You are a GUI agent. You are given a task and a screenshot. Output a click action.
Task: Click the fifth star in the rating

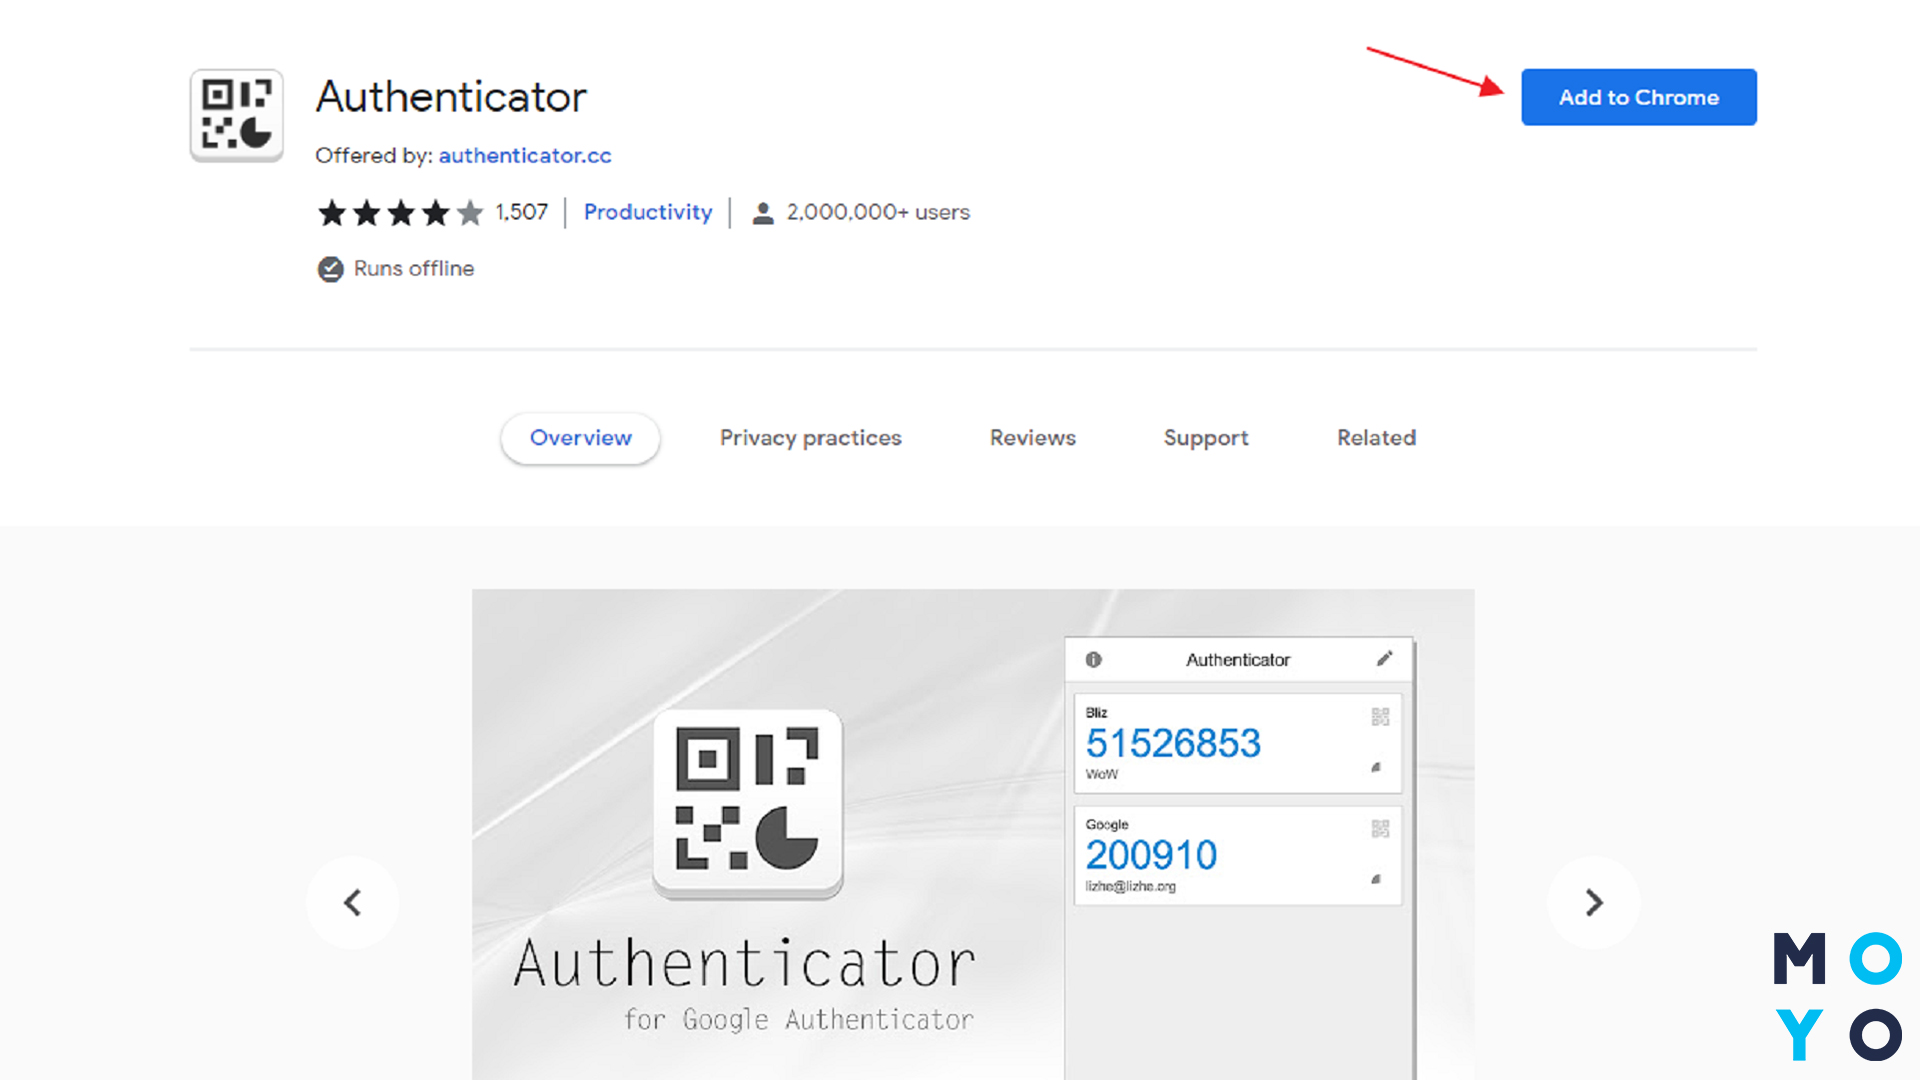point(469,212)
